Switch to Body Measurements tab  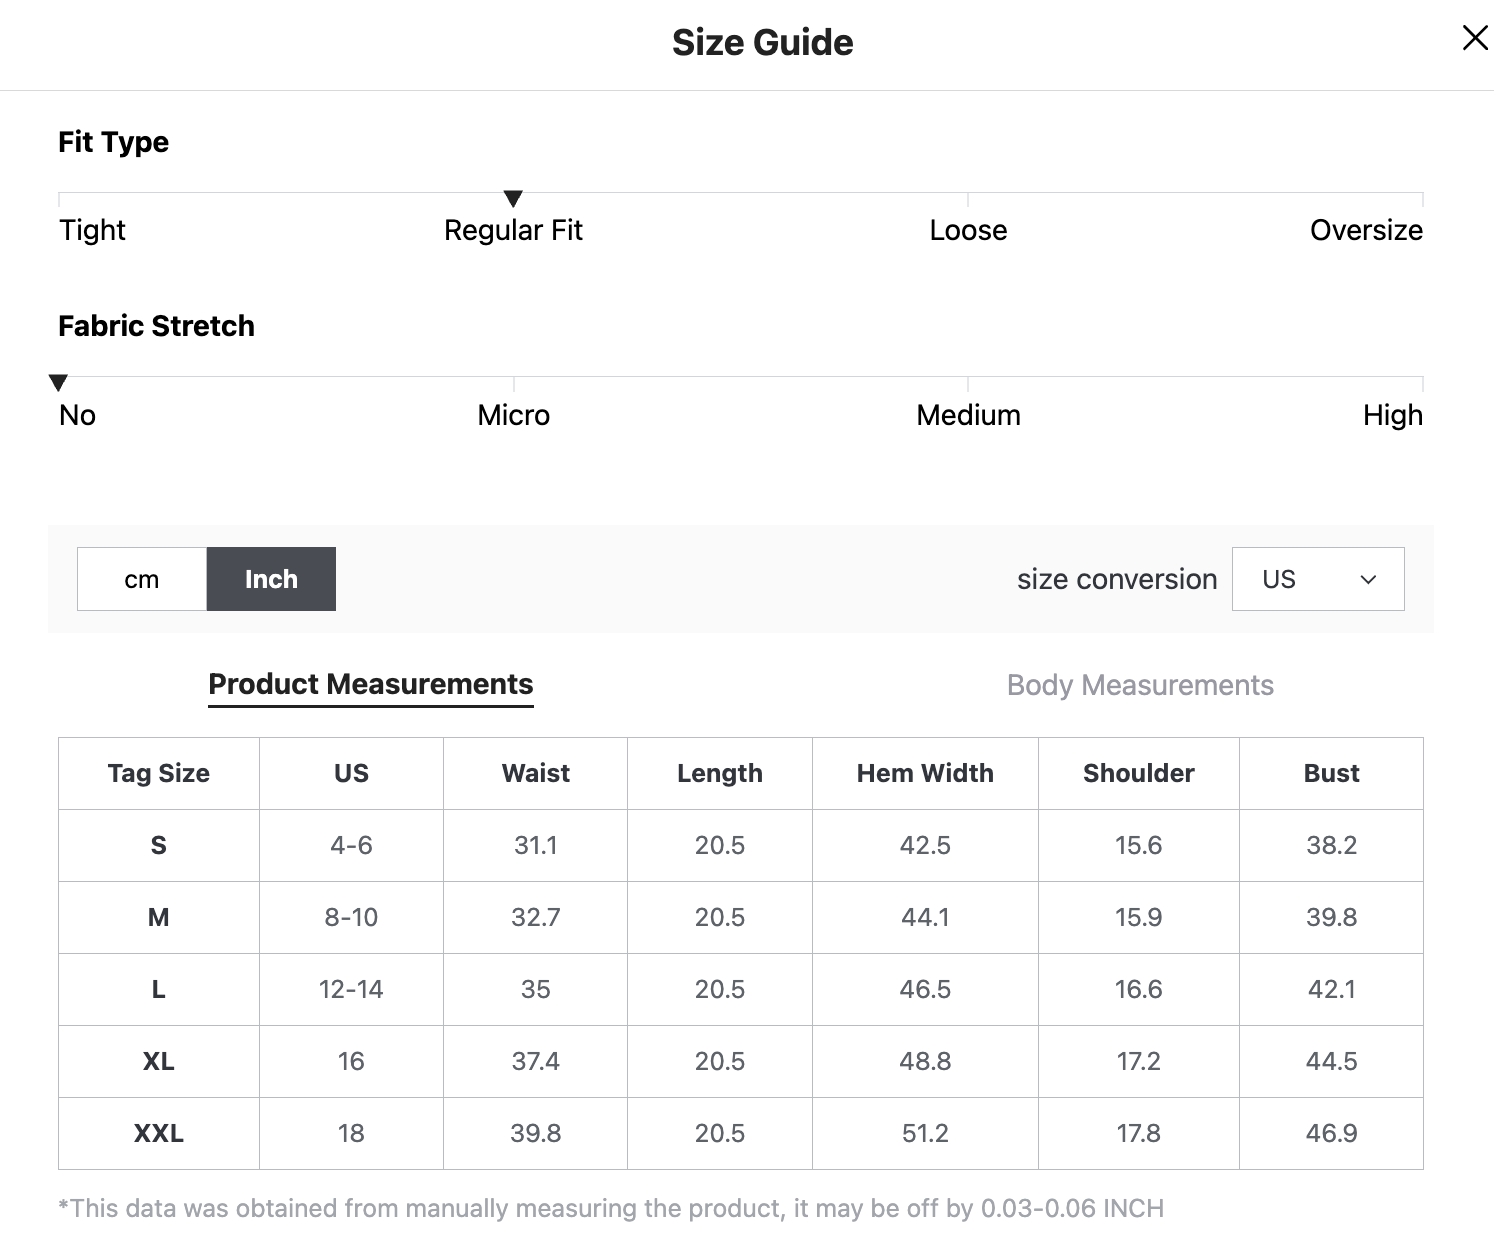[1139, 685]
